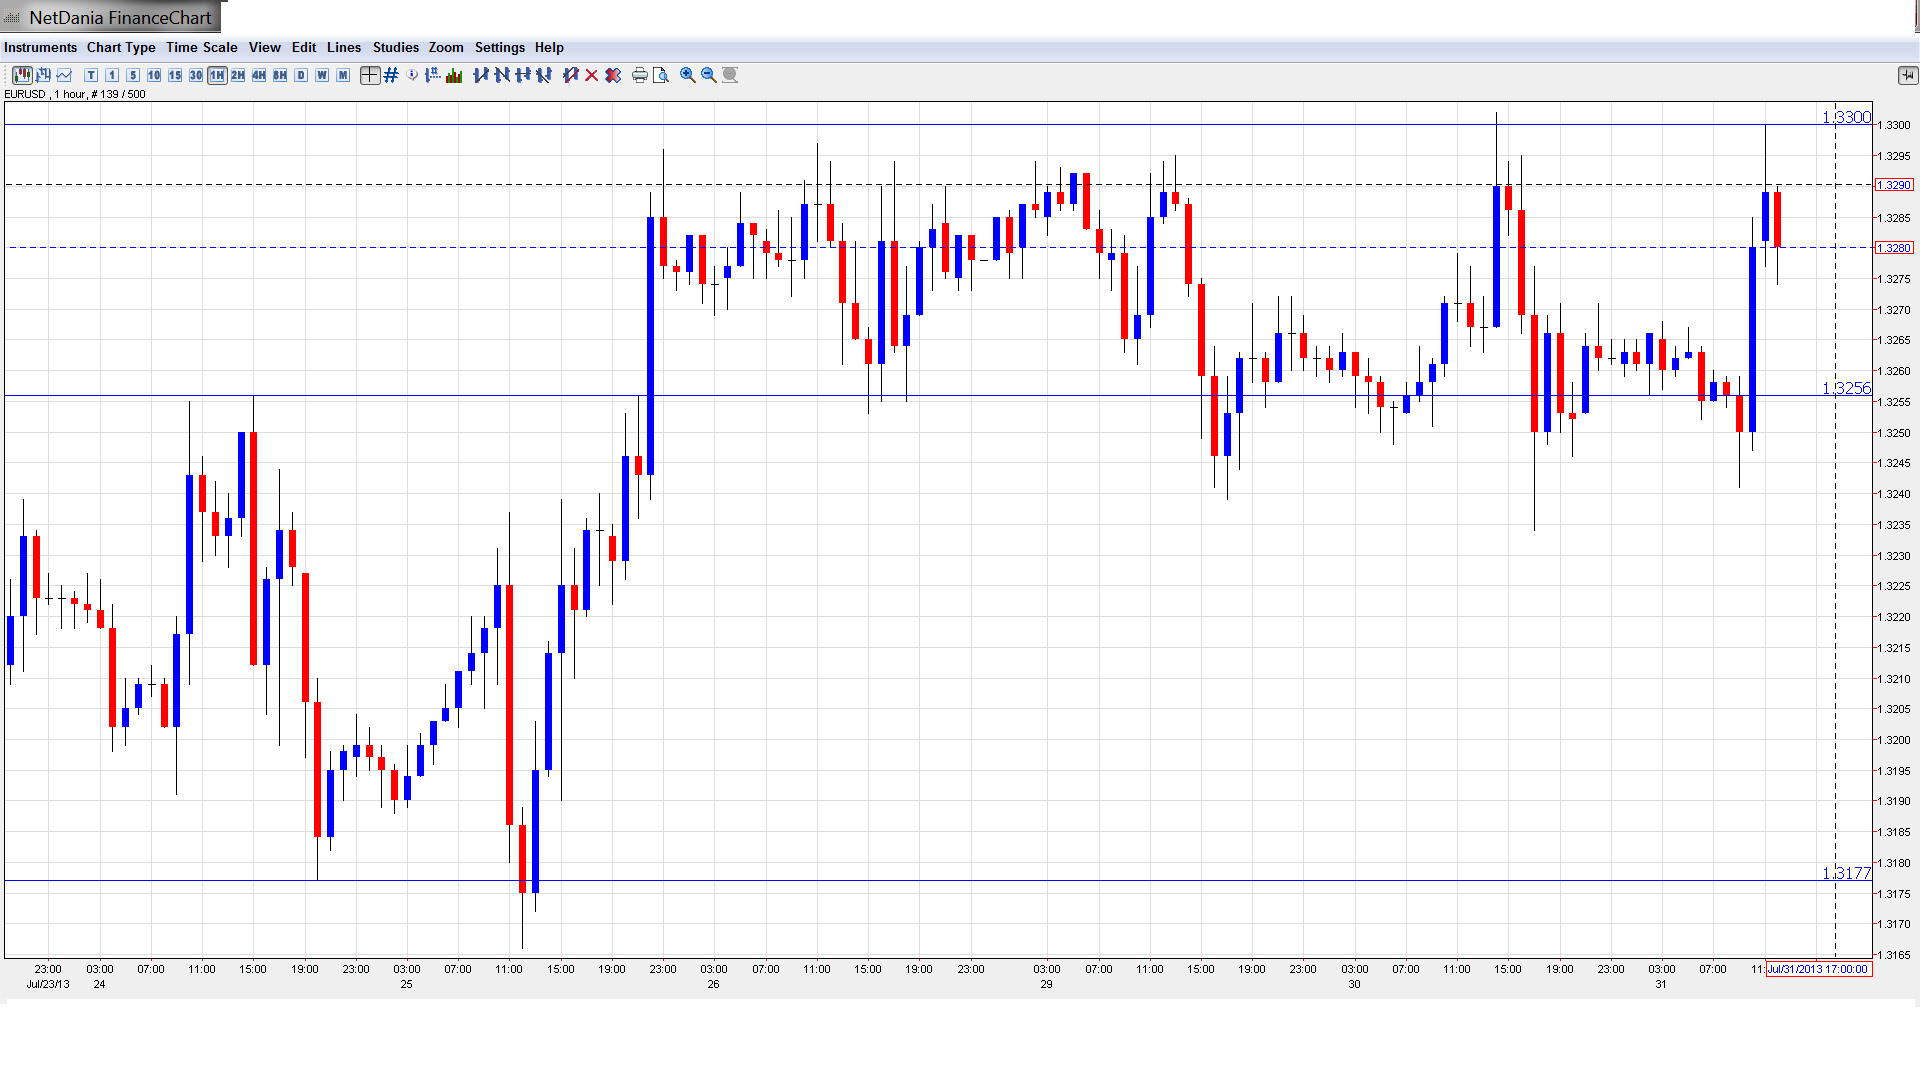Enable the 1H time scale button
The width and height of the screenshot is (1920, 1080).
pyautogui.click(x=217, y=75)
